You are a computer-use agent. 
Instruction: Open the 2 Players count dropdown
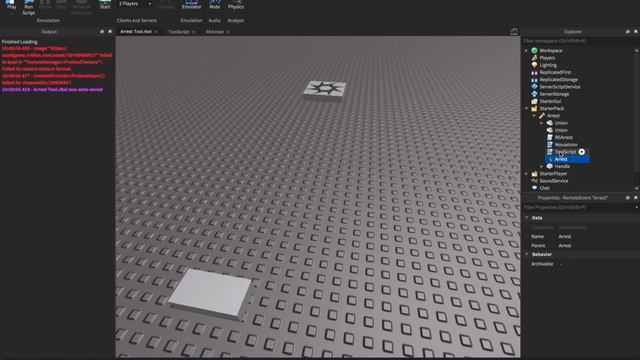click(136, 4)
